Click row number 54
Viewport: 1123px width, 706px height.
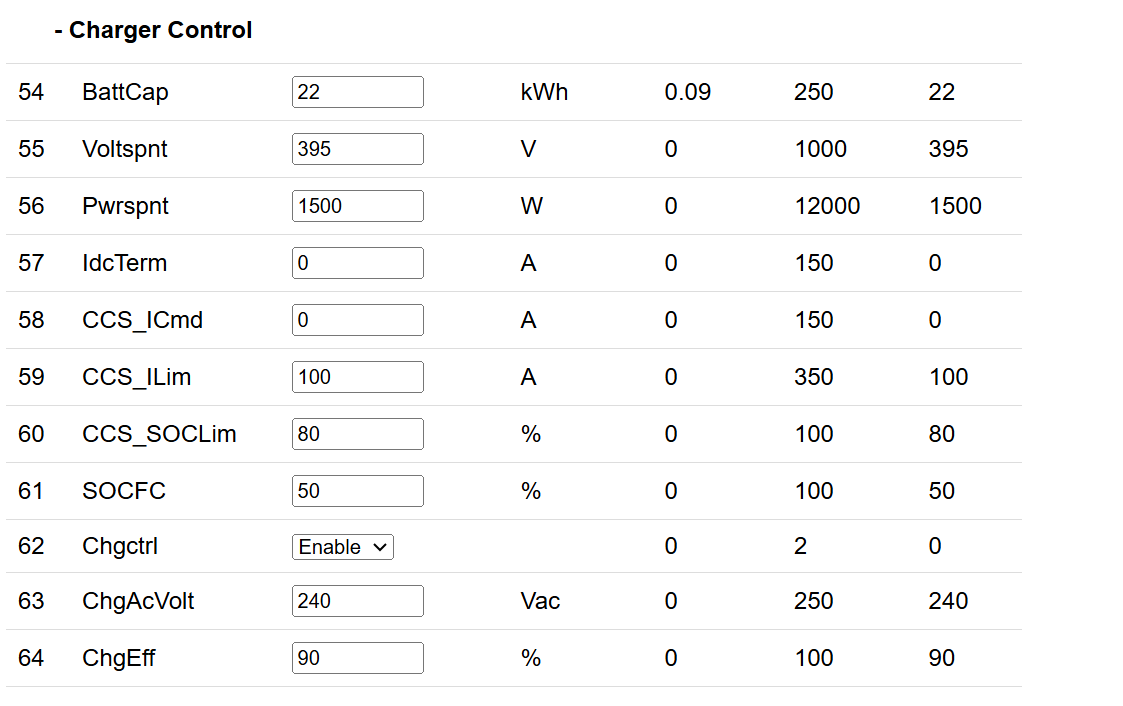pos(31,92)
